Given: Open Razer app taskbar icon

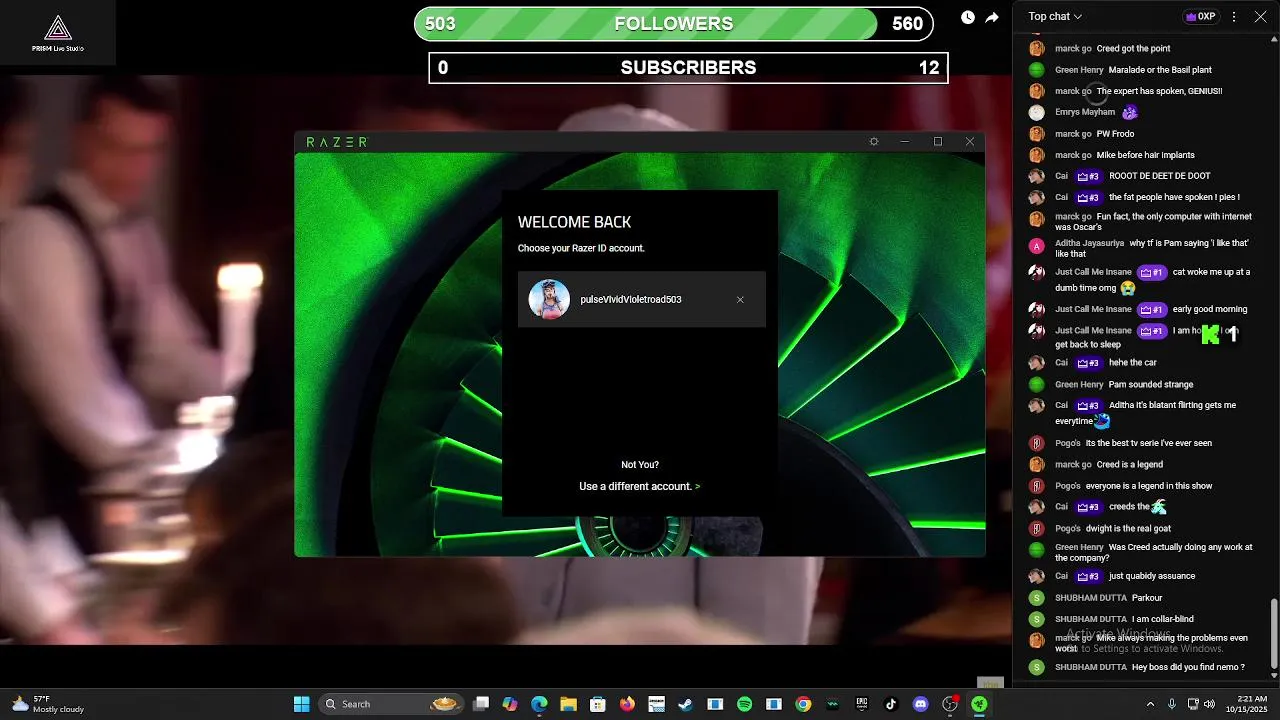Looking at the screenshot, I should [x=979, y=704].
